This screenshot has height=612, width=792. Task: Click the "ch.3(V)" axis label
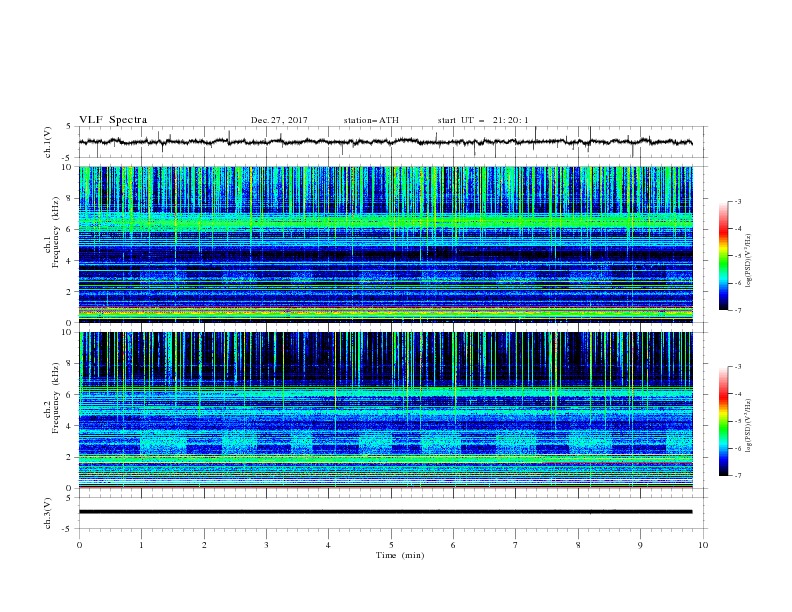coord(48,513)
